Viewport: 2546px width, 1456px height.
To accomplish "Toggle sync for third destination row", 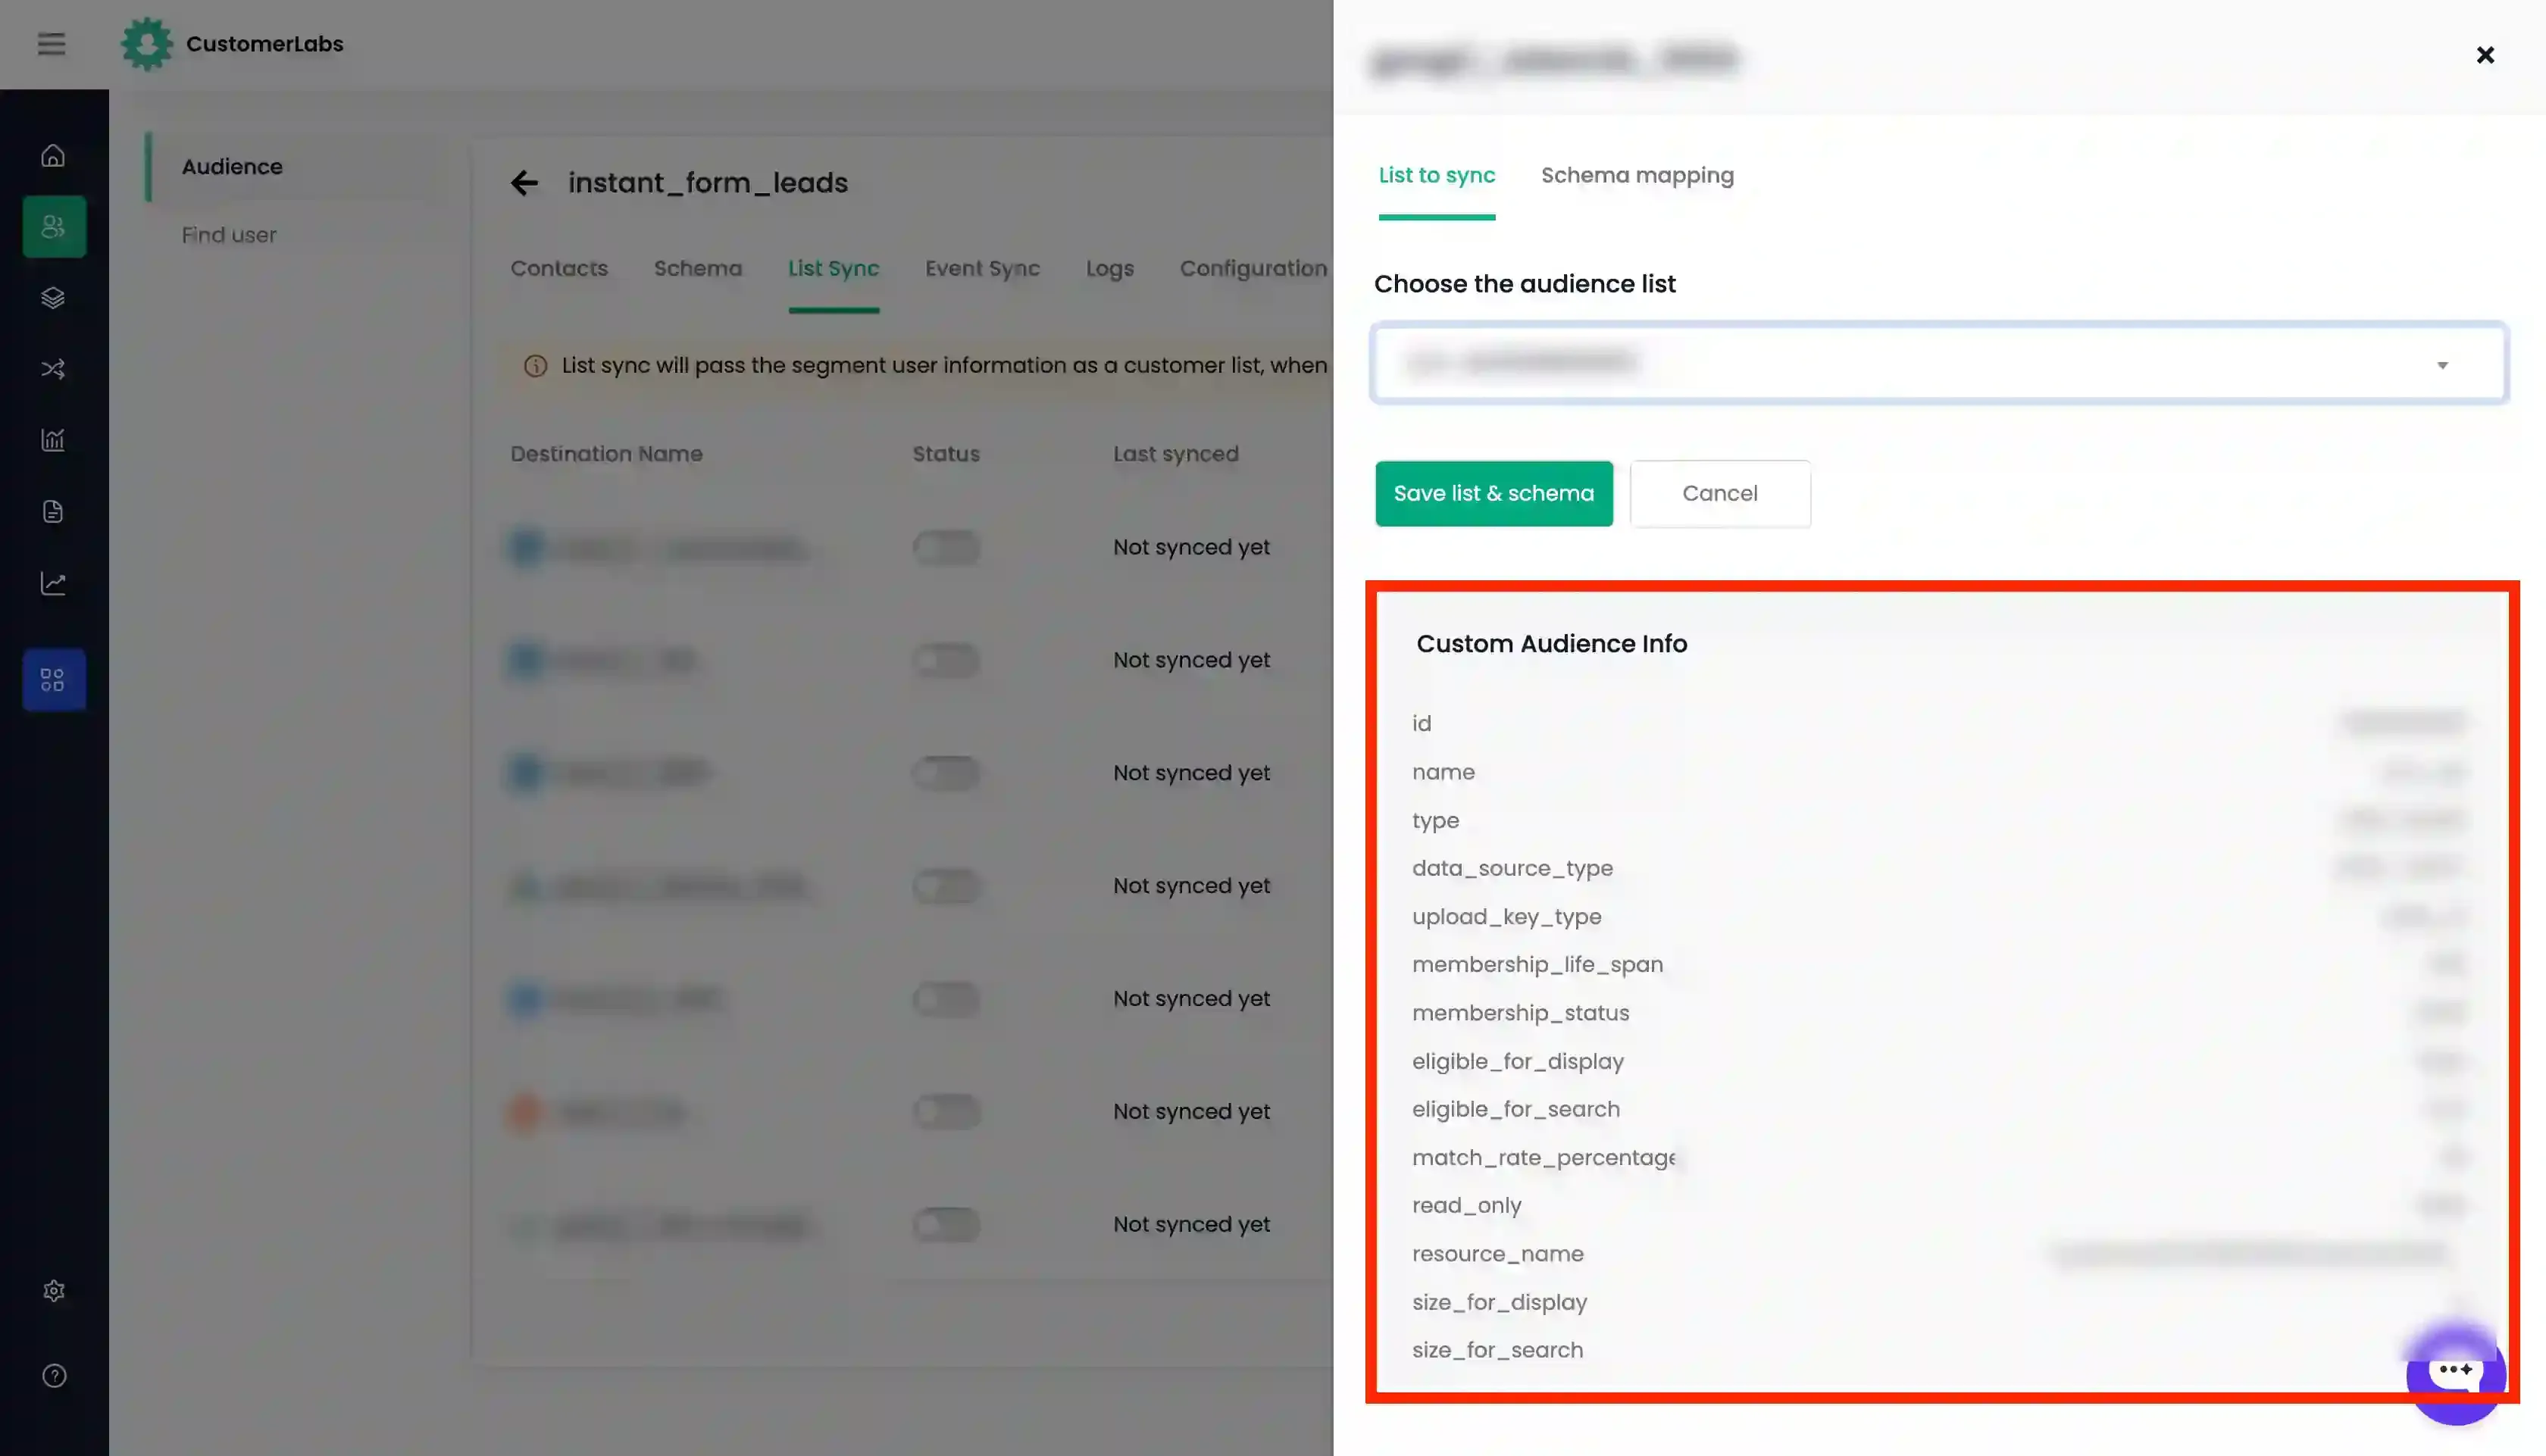I will pyautogui.click(x=946, y=773).
